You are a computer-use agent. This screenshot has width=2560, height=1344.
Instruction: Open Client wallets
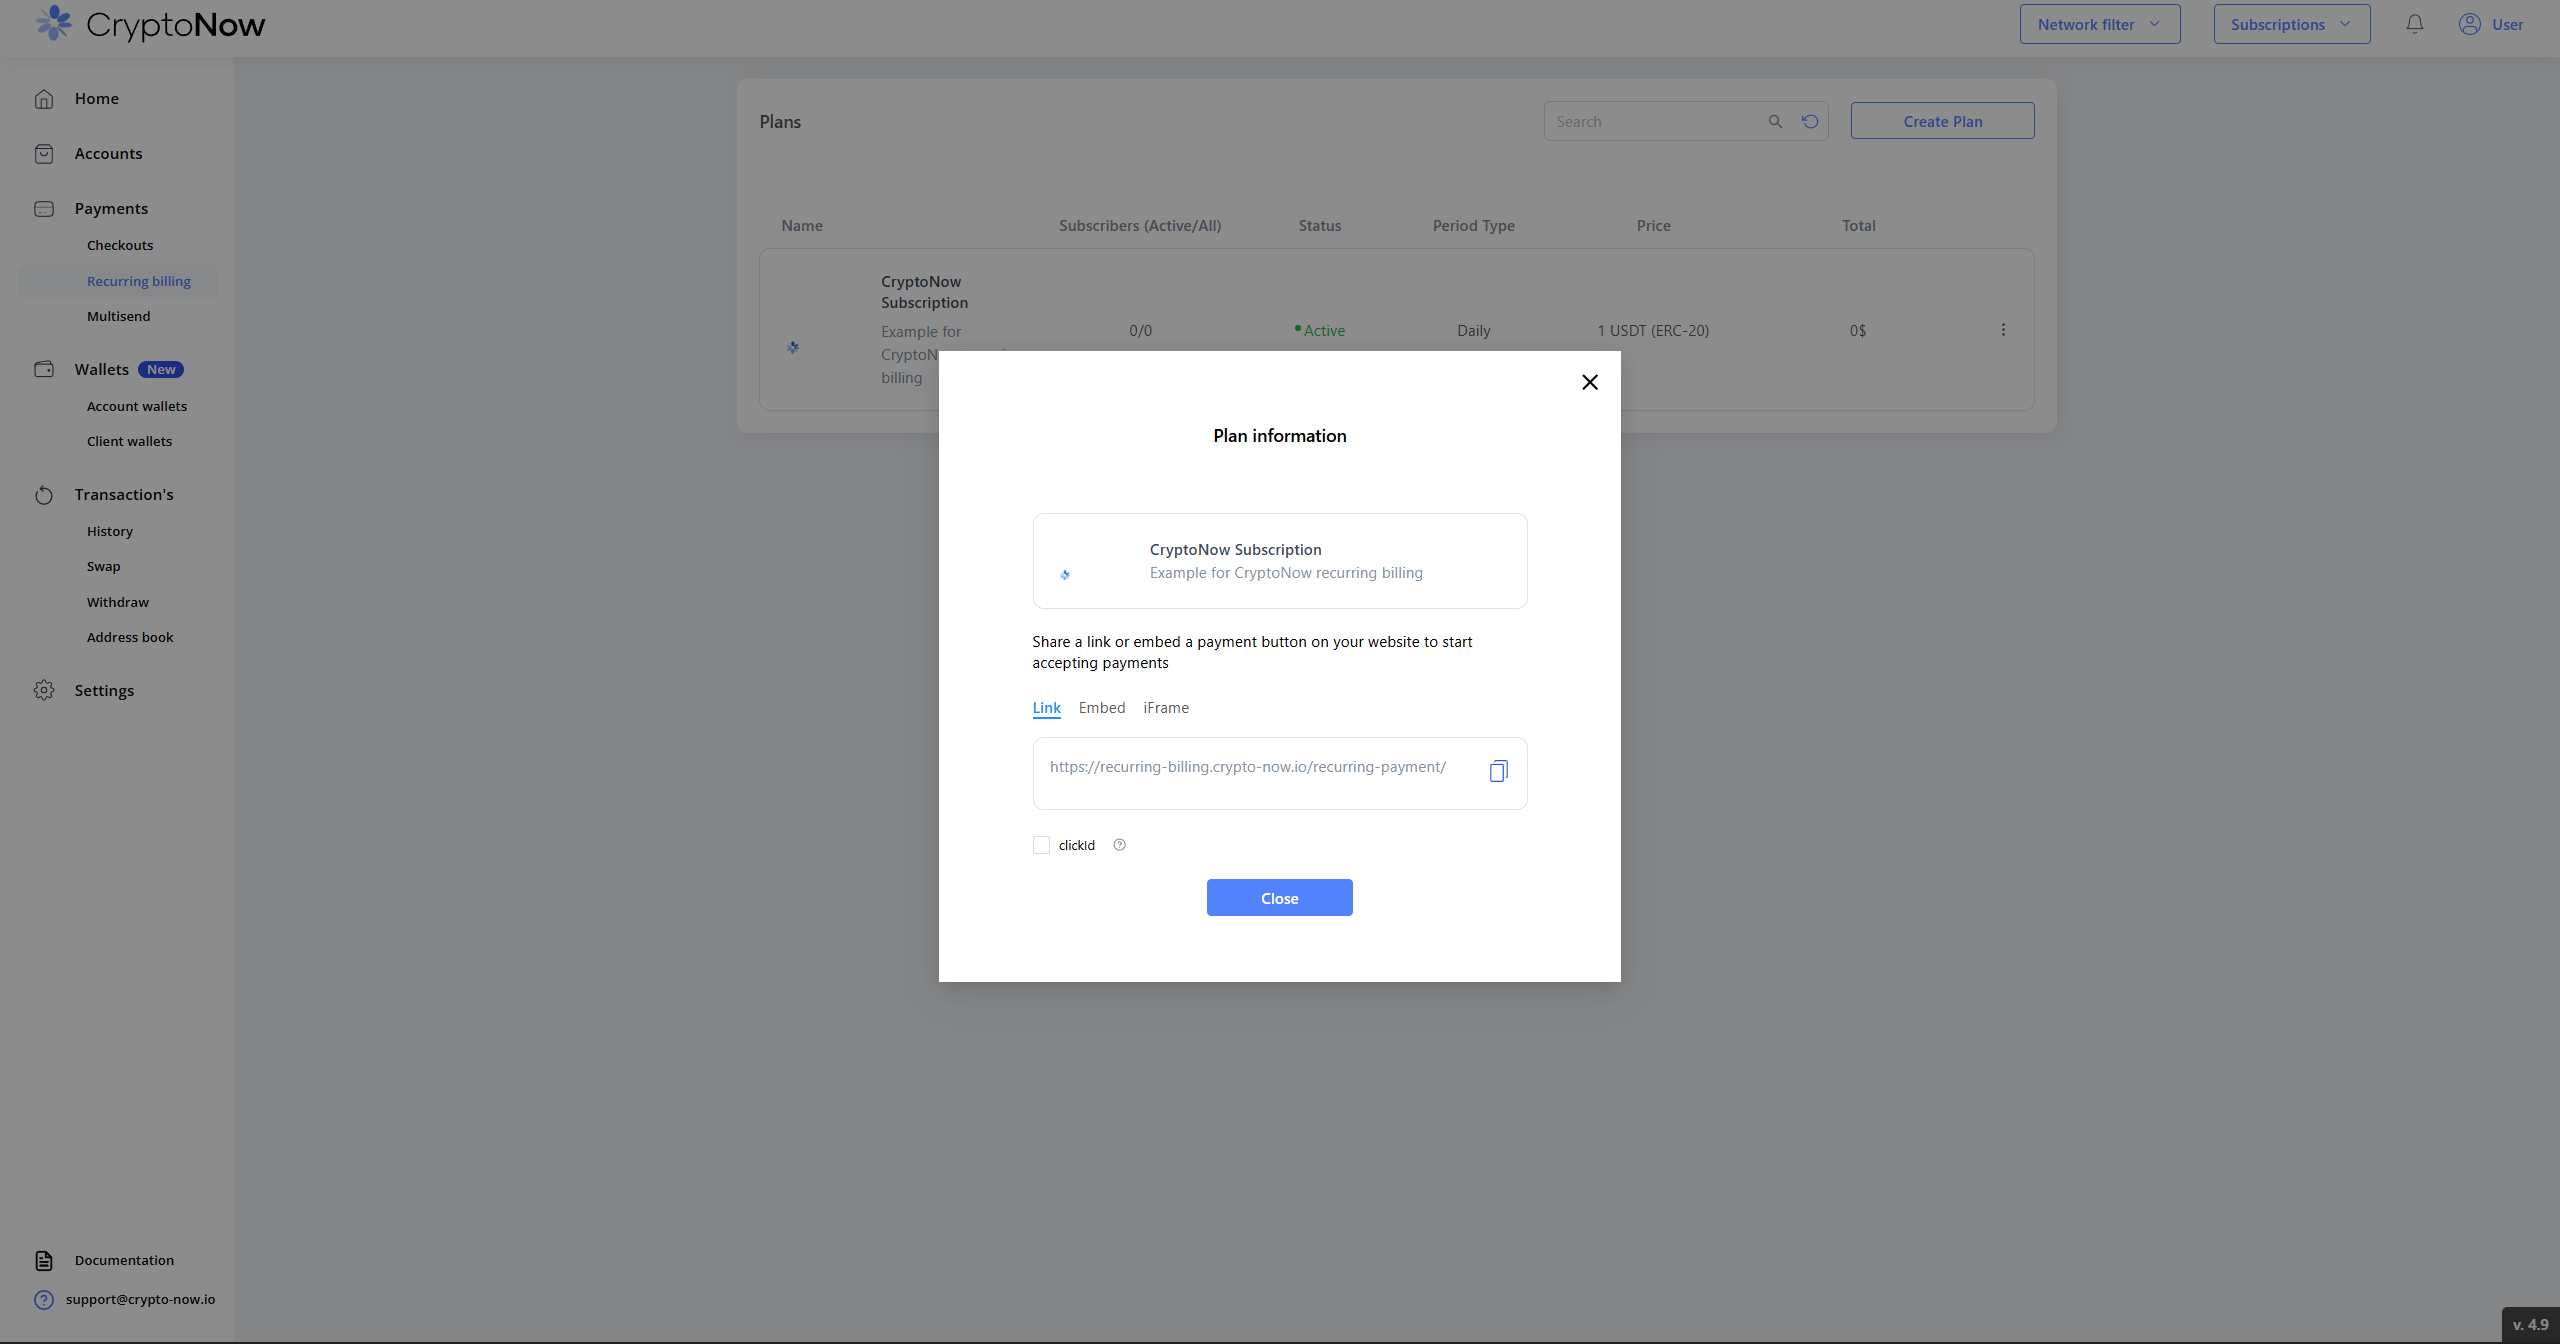(x=129, y=441)
